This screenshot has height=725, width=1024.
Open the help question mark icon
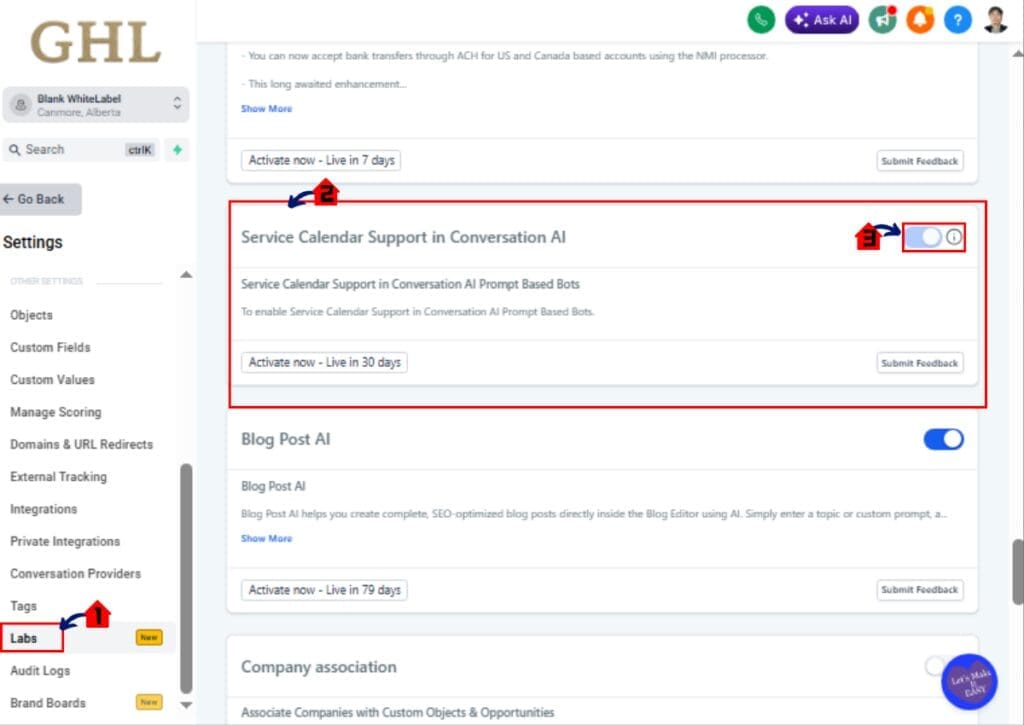(957, 19)
